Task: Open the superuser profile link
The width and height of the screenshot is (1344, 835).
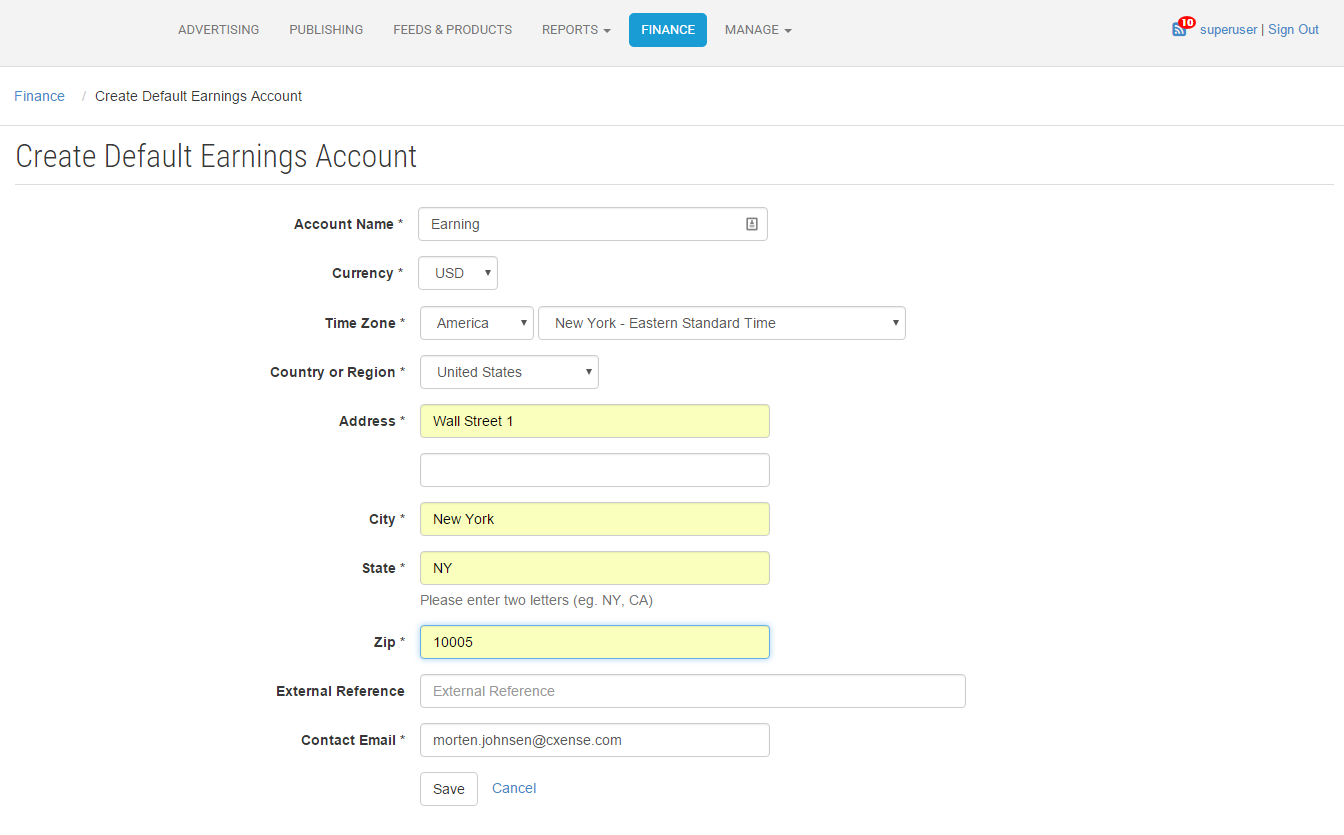Action: [1228, 30]
